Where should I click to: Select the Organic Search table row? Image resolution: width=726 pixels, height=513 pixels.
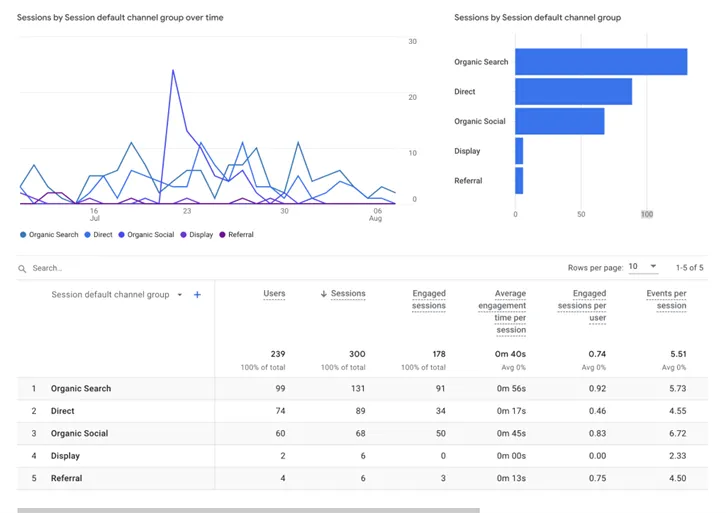click(81, 389)
